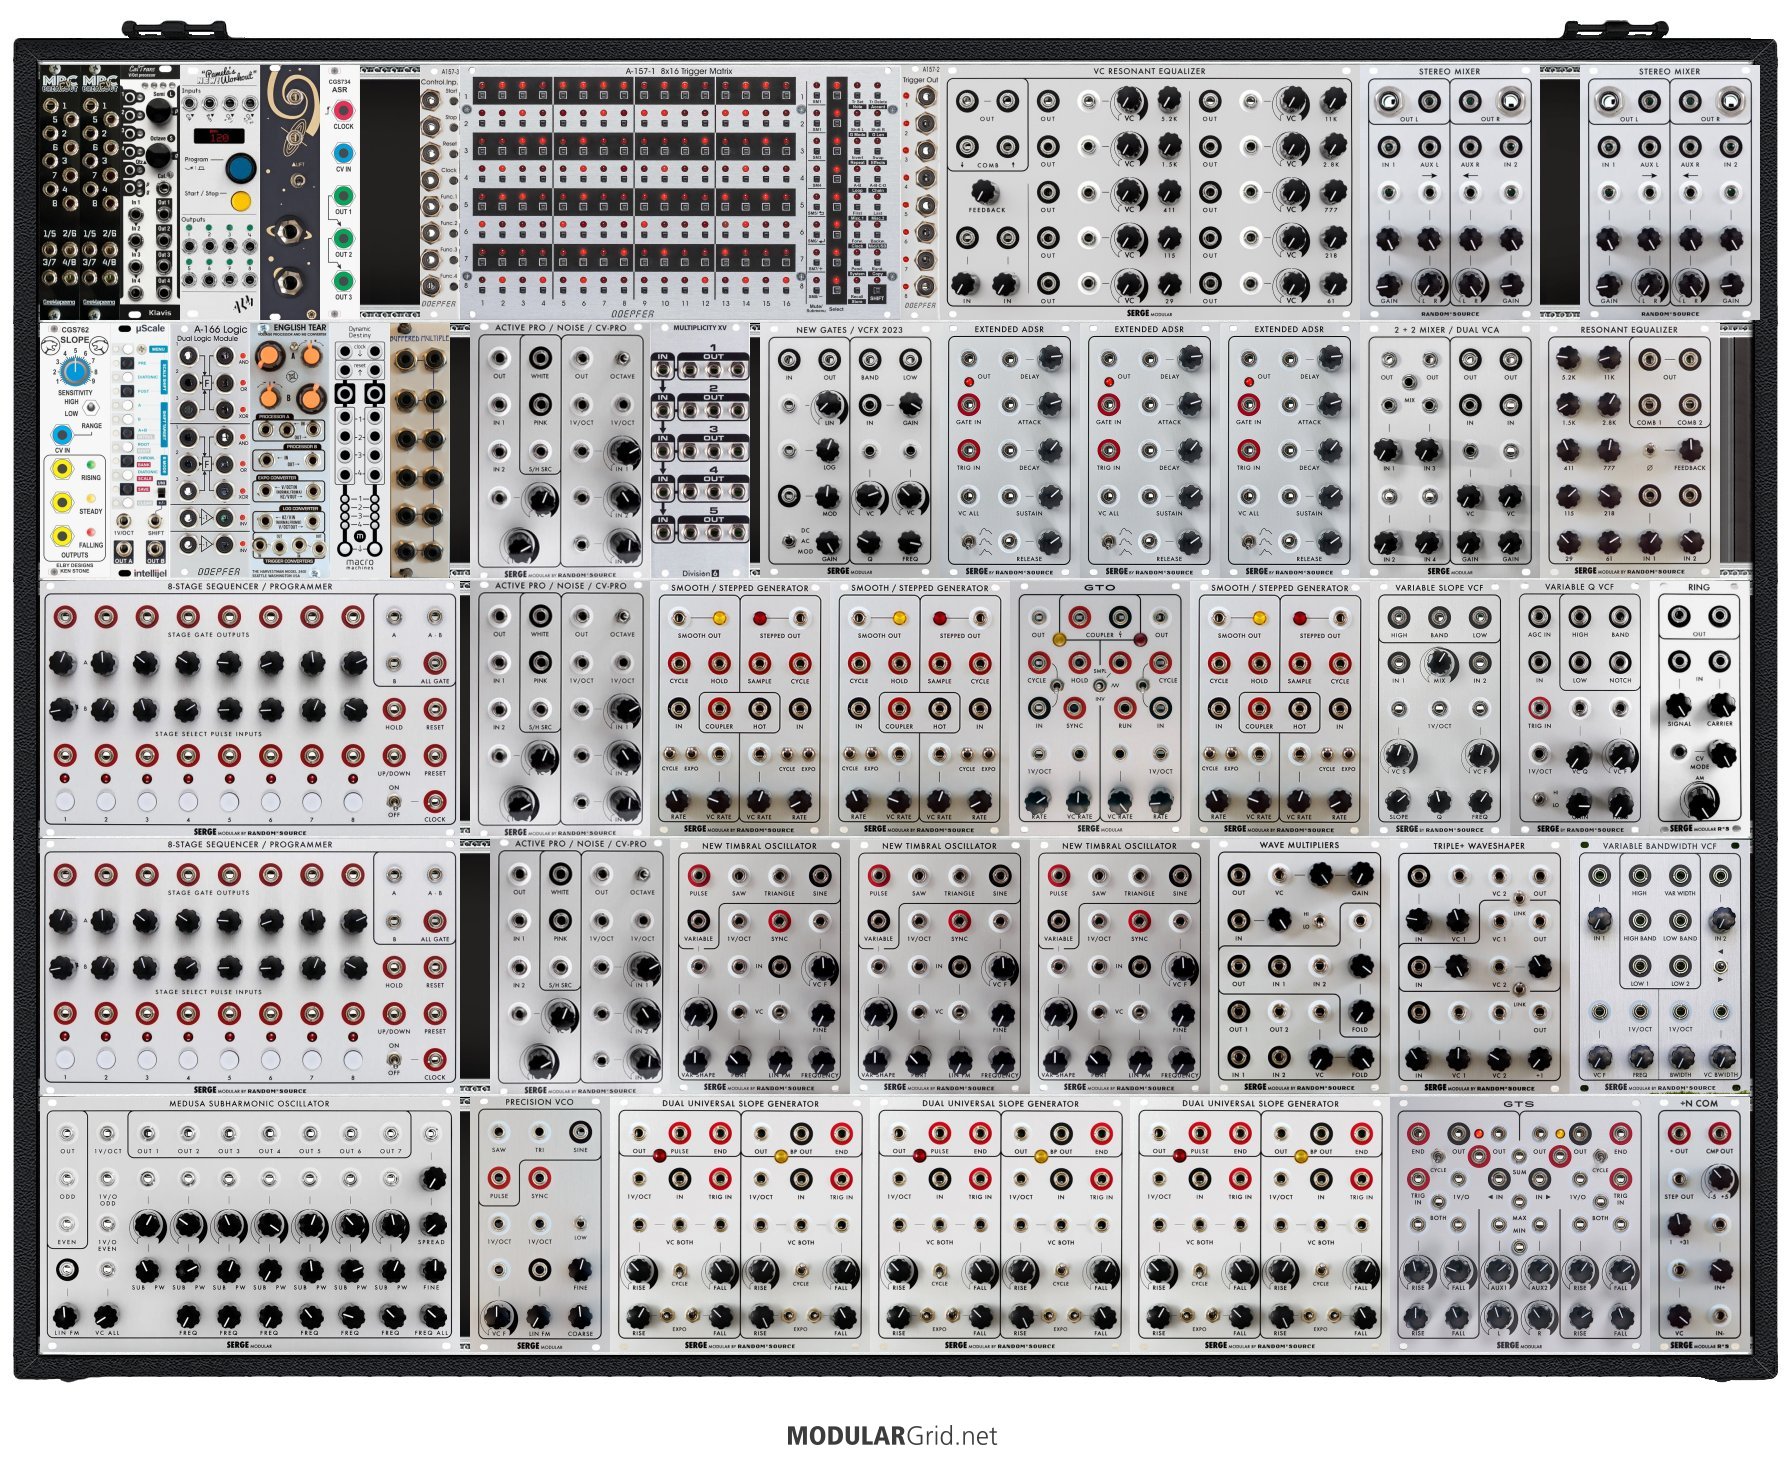Viewport: 1785px width, 1457px height.
Task: Click the CMP OUT jack on +N COM
Action: tap(1720, 1133)
